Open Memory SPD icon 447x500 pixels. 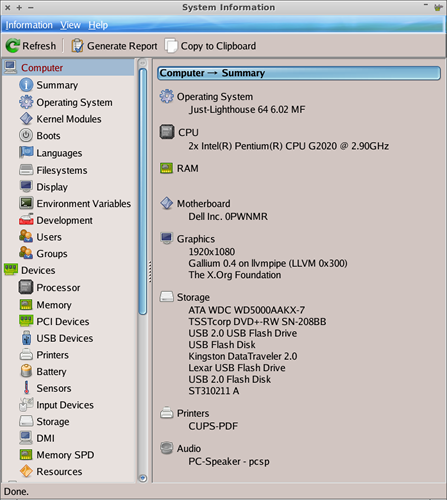click(26, 454)
